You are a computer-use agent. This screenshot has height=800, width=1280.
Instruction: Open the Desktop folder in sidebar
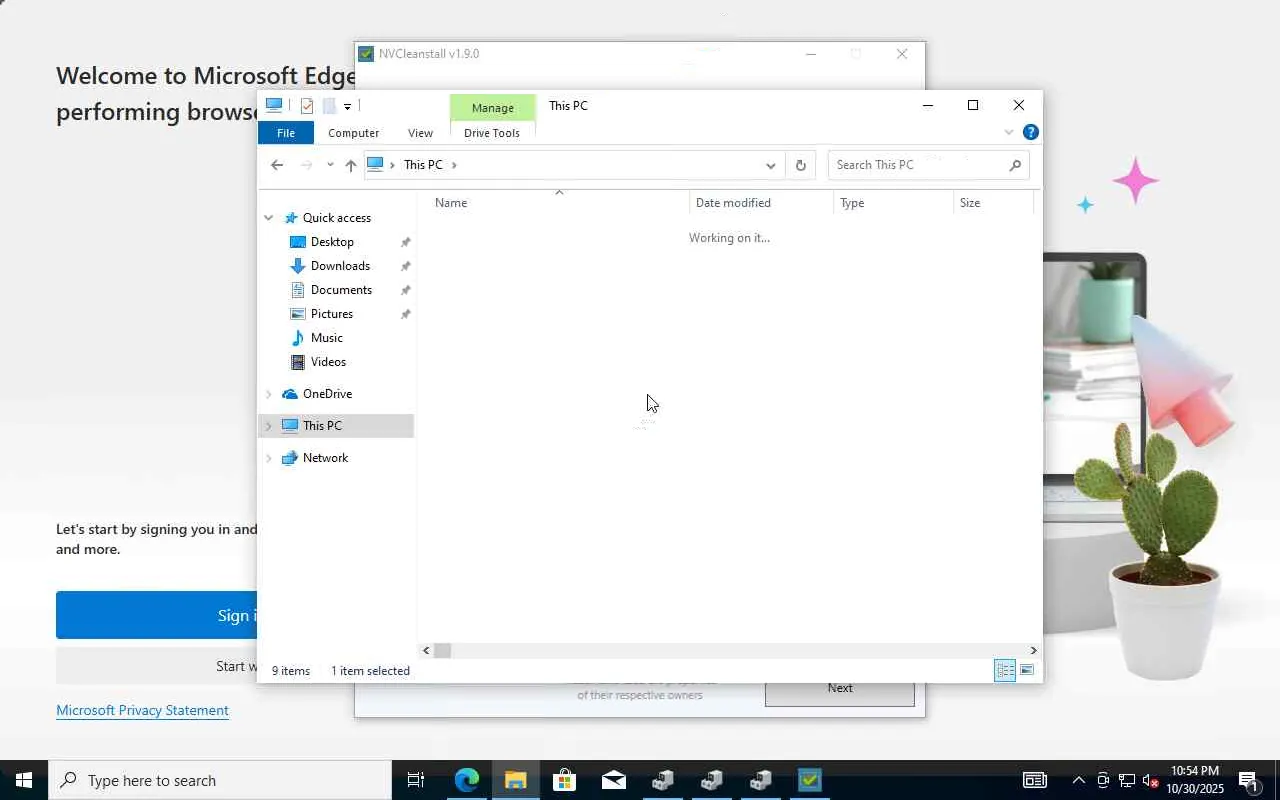pos(332,242)
